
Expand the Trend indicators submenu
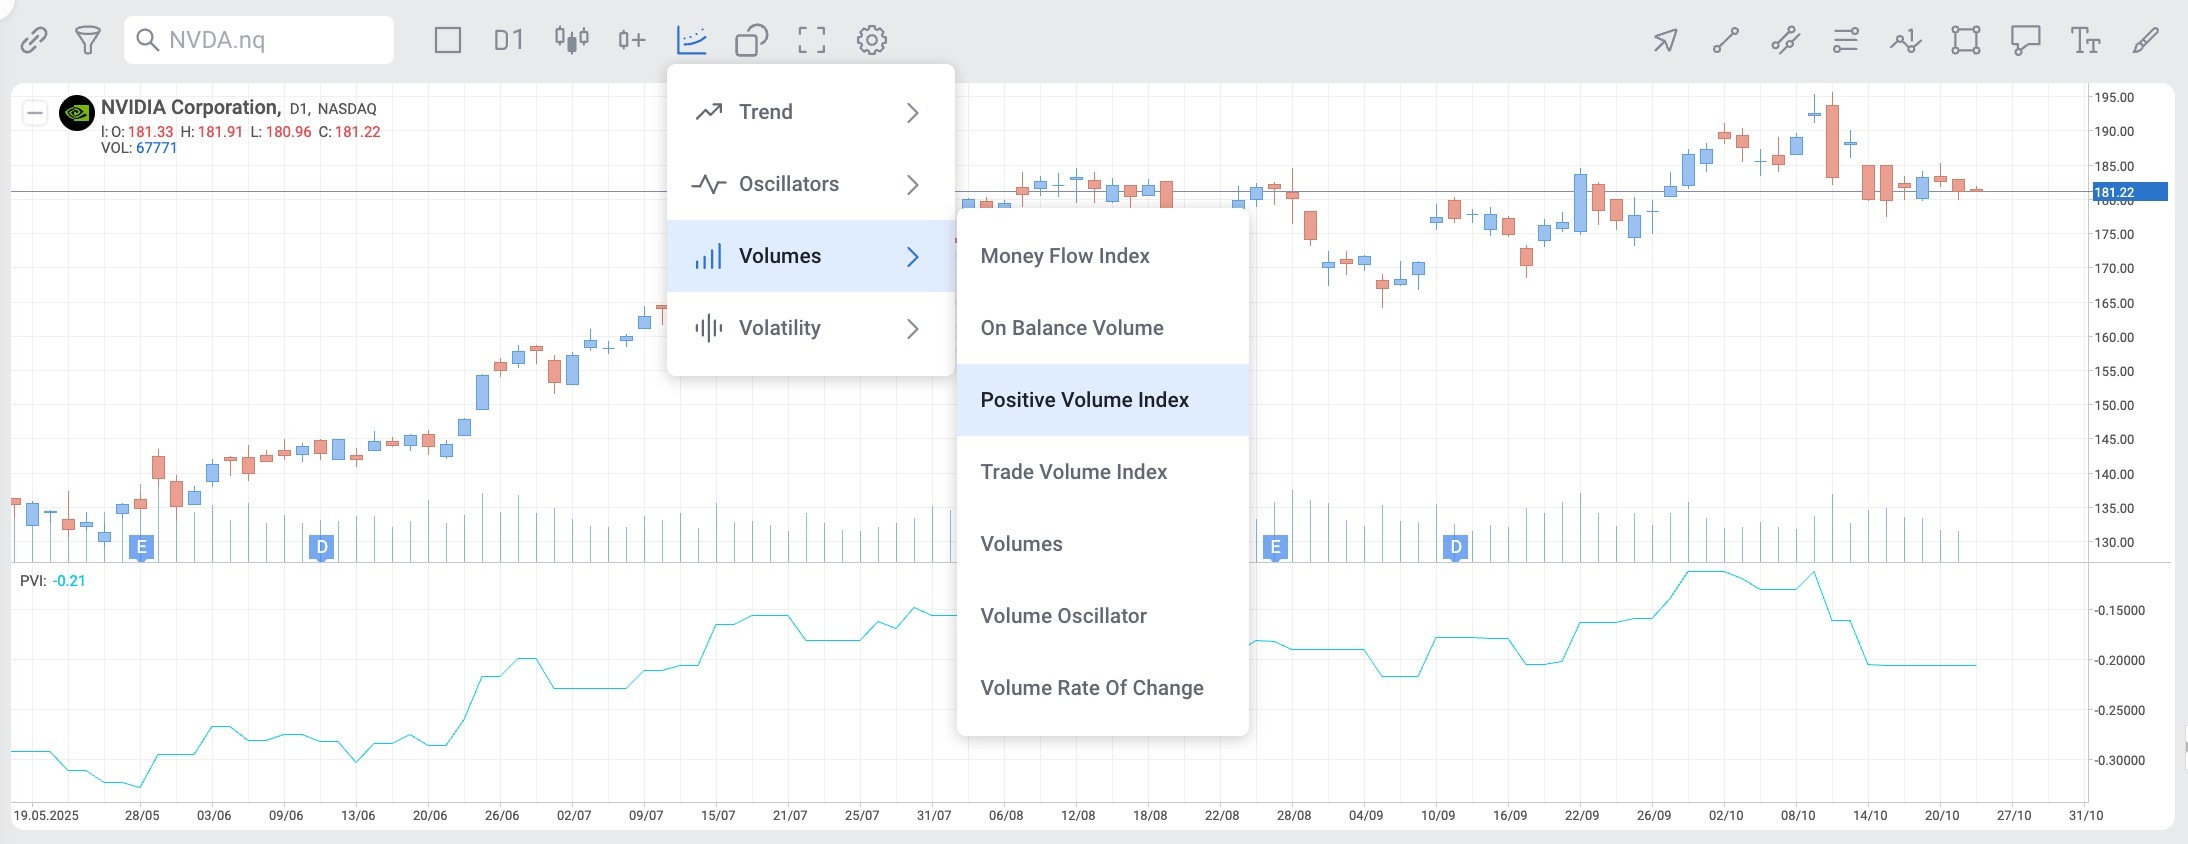811,112
